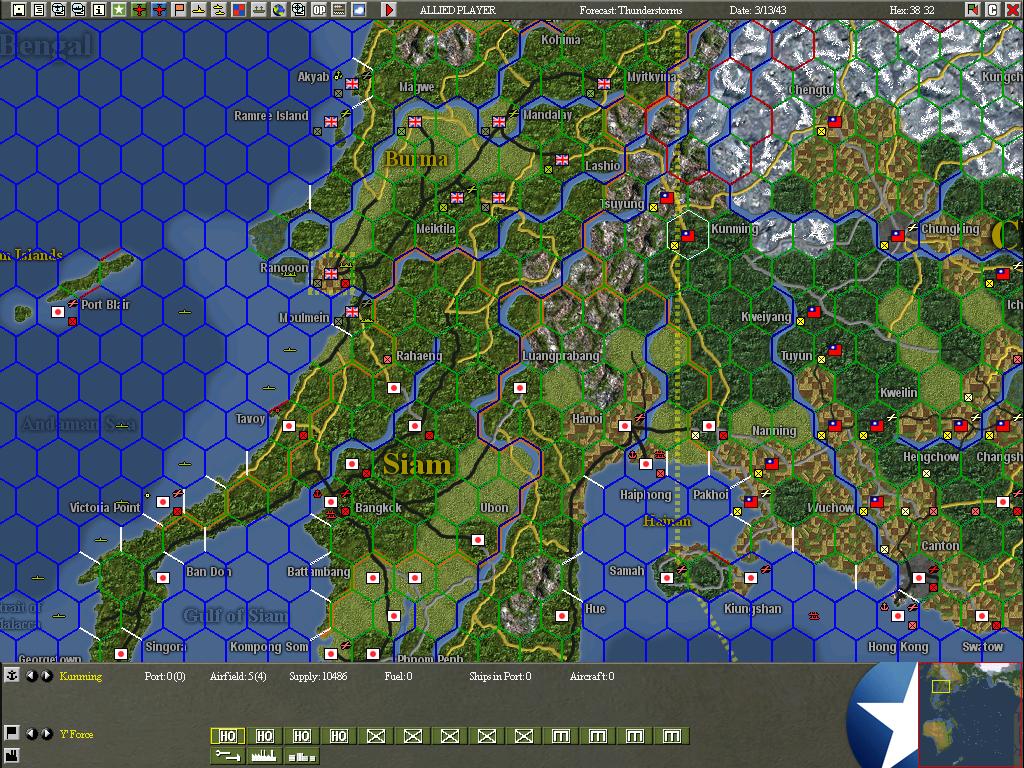The height and width of the screenshot is (768, 1024).
Task: Click the globe toolbar icon
Action: point(279,9)
